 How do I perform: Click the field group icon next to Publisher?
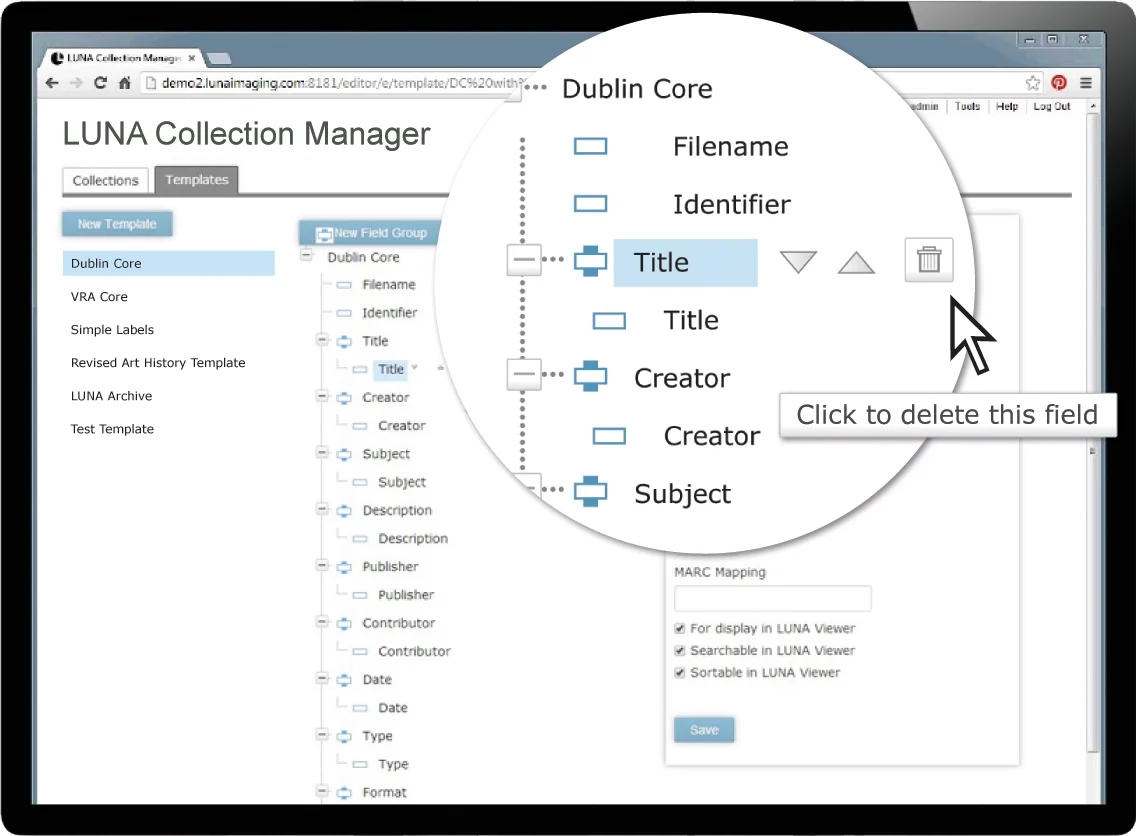pyautogui.click(x=344, y=567)
